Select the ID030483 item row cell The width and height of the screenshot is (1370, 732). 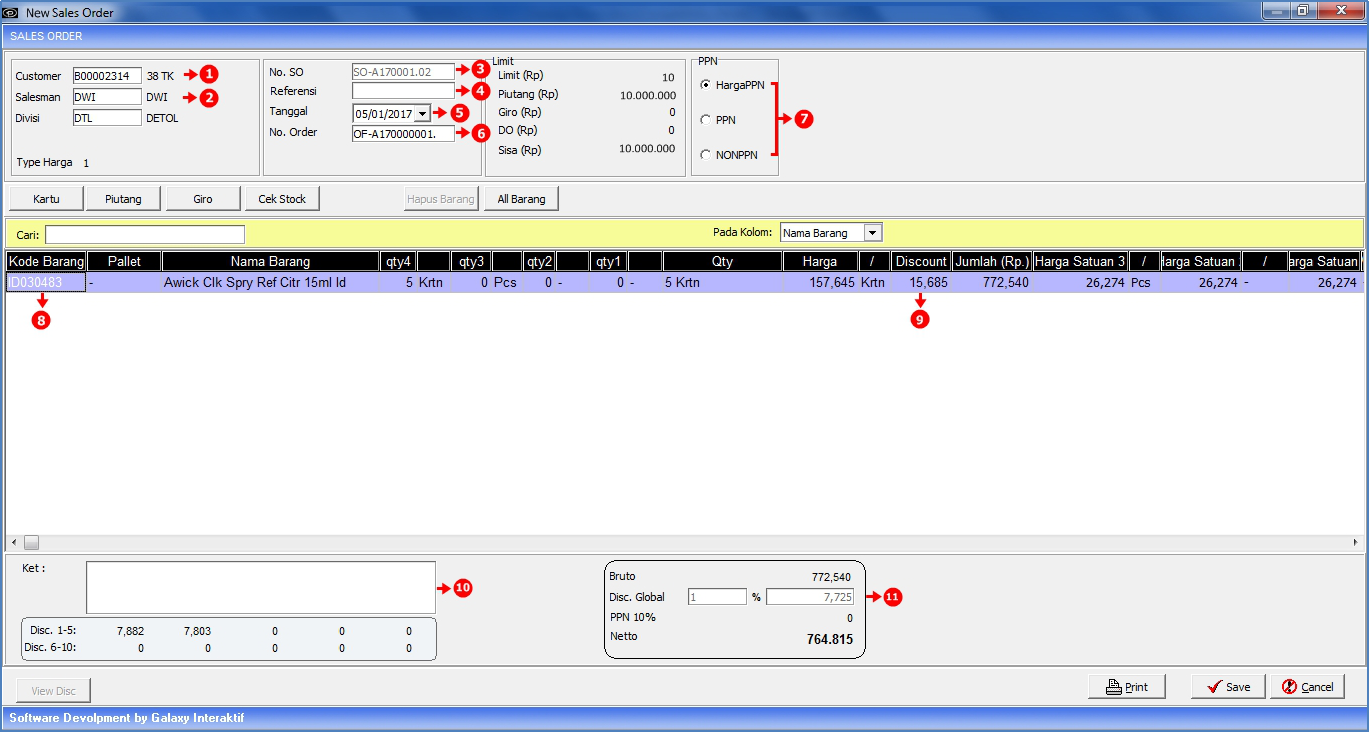(46, 283)
